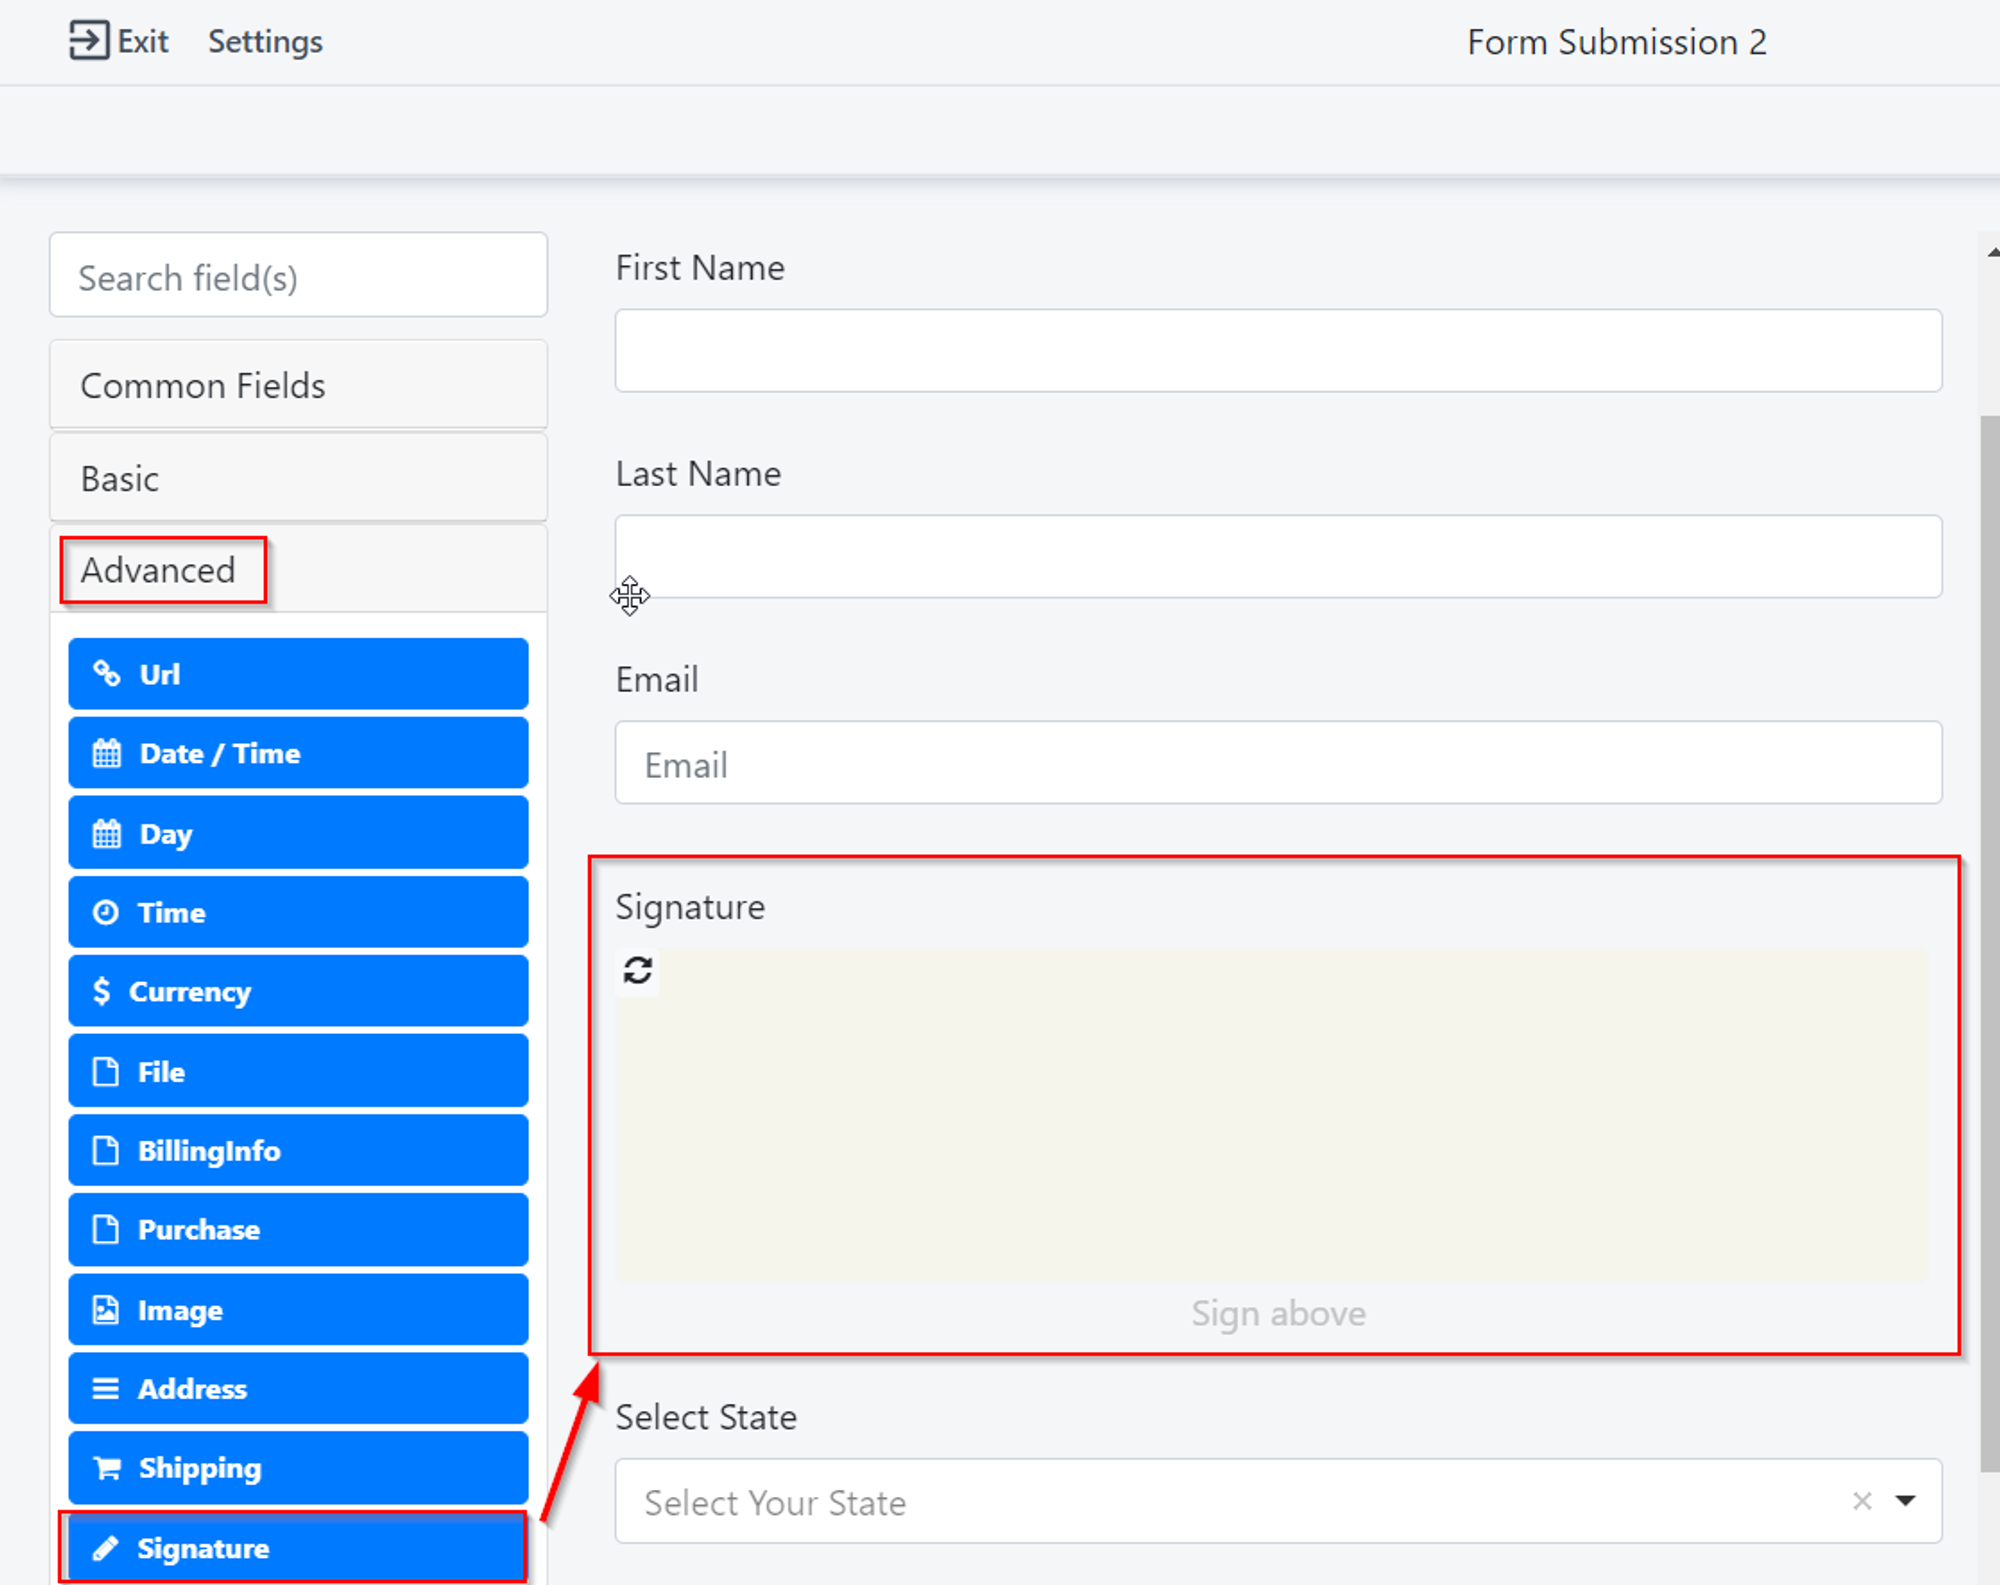Image resolution: width=2000 pixels, height=1585 pixels.
Task: Click the Exit arrow icon
Action: [x=88, y=41]
